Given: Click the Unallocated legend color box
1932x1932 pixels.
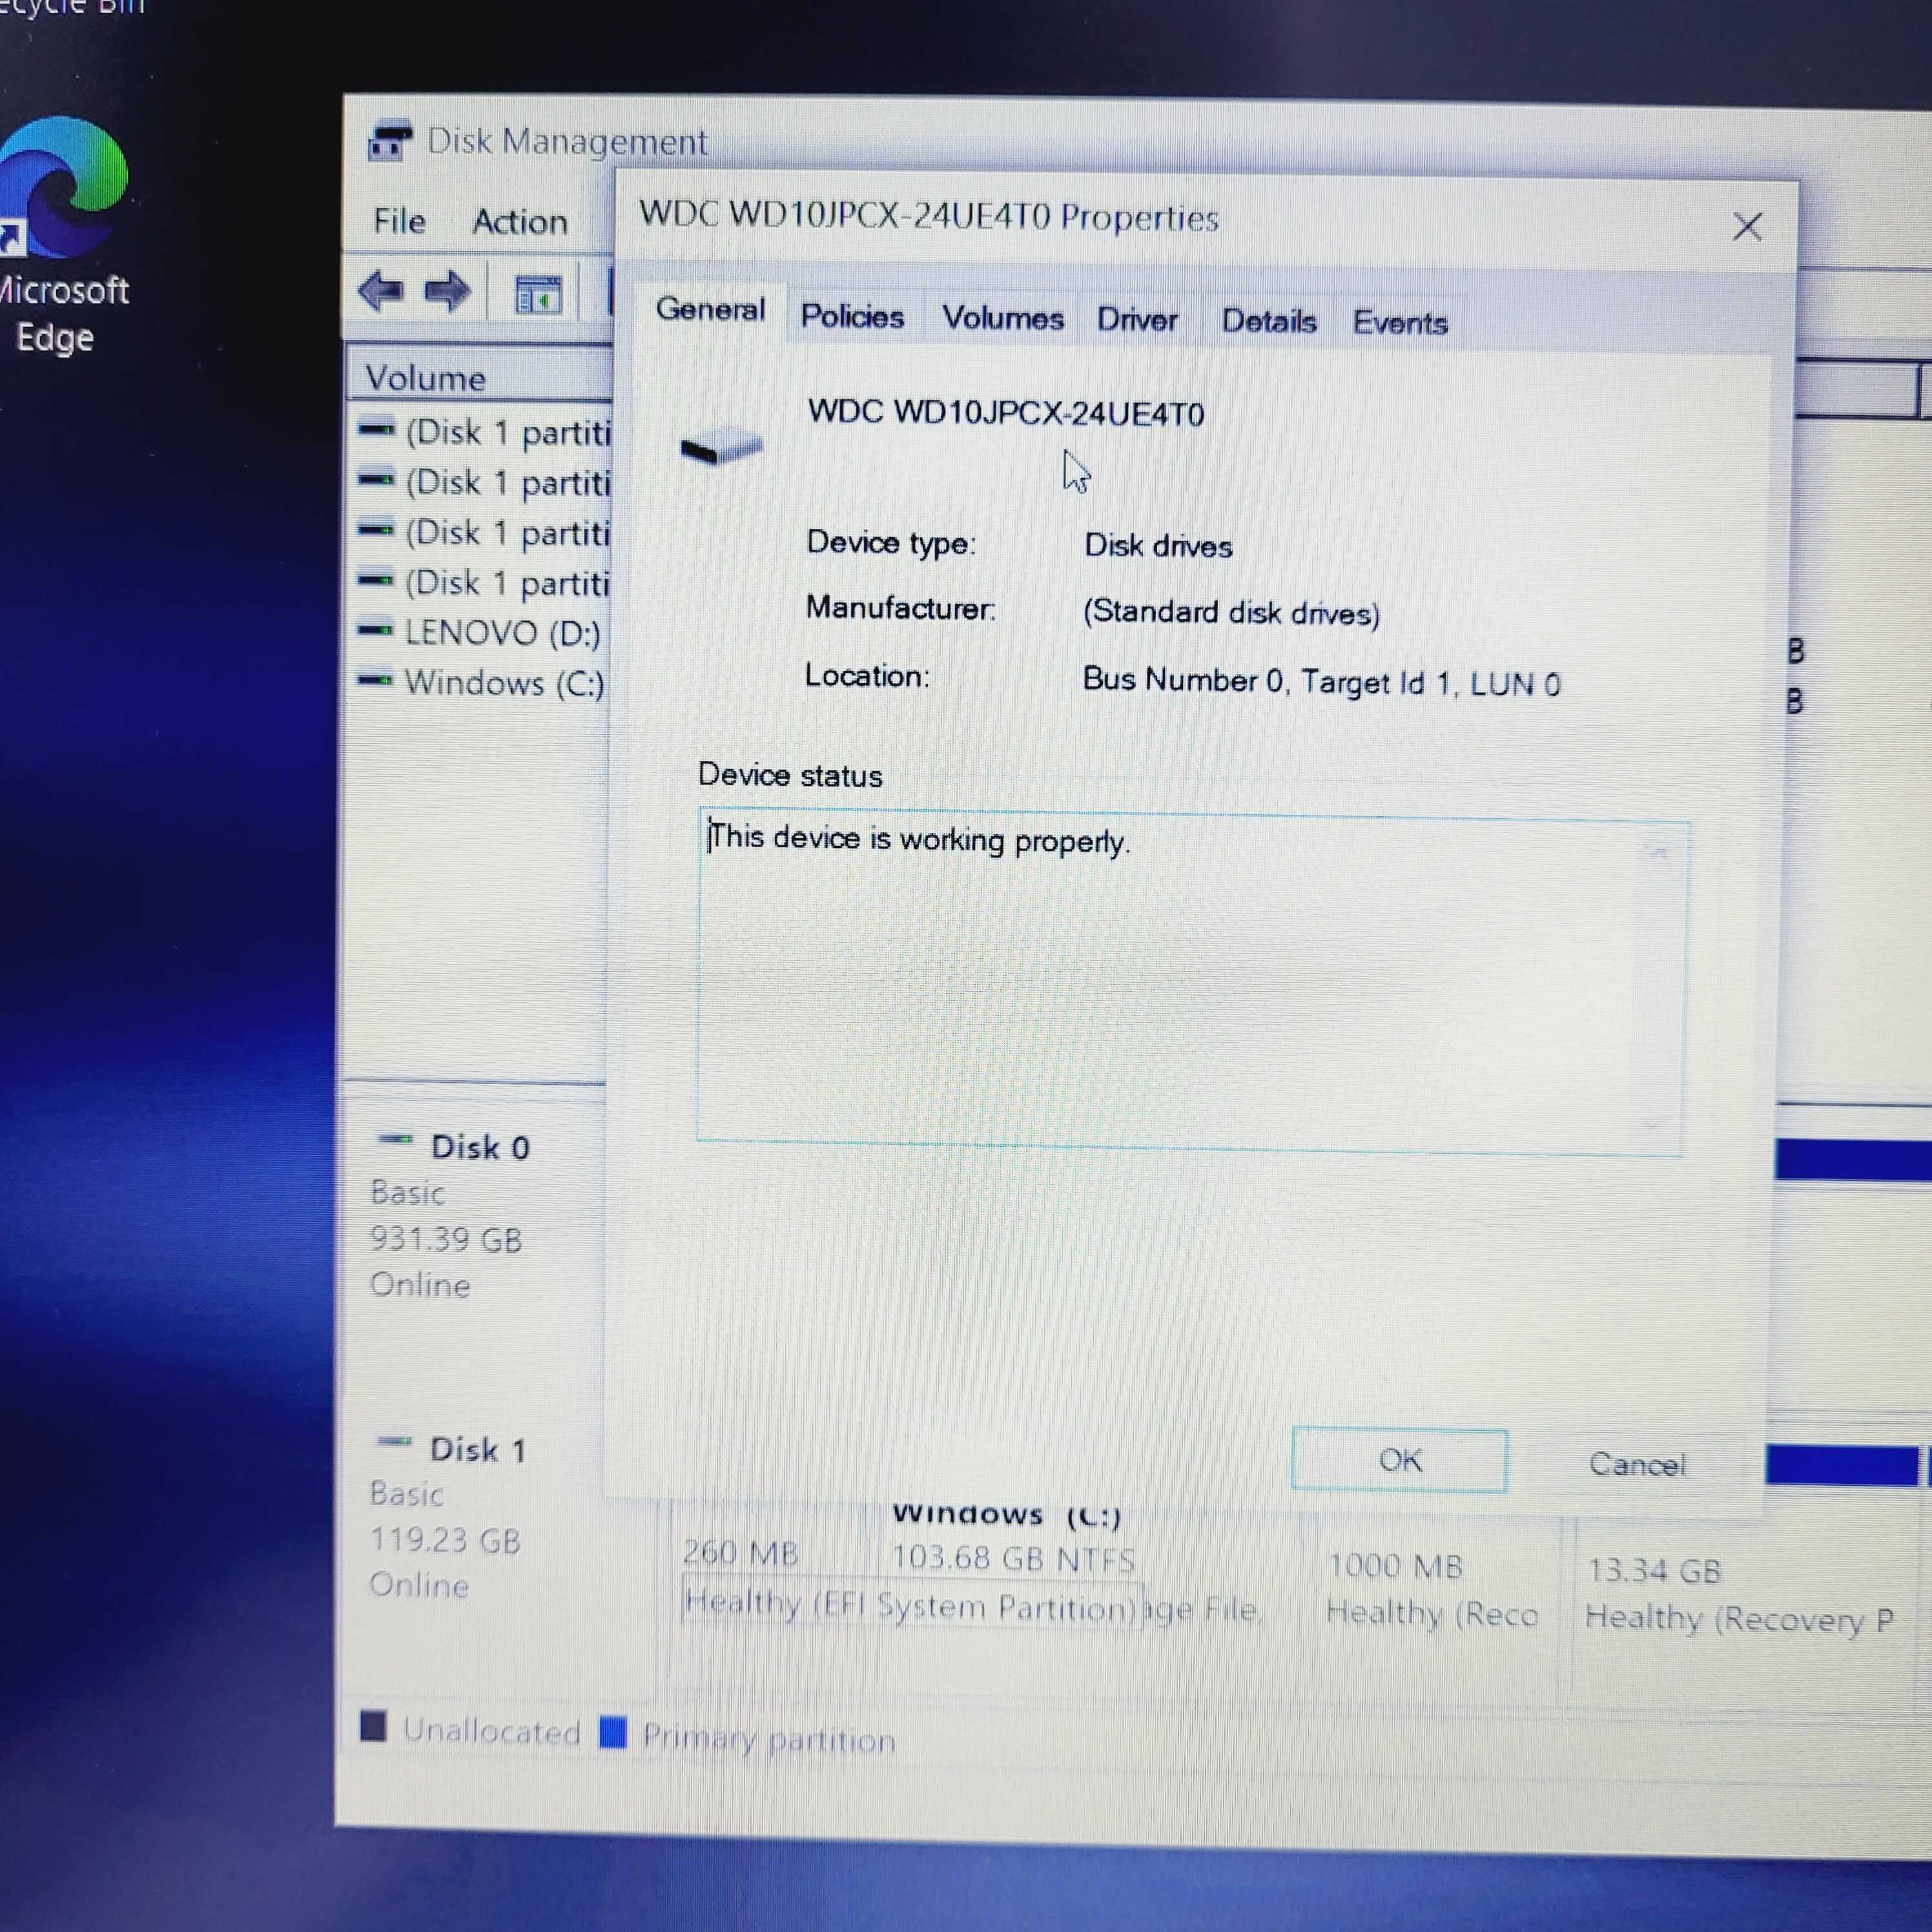Looking at the screenshot, I should [x=373, y=1727].
